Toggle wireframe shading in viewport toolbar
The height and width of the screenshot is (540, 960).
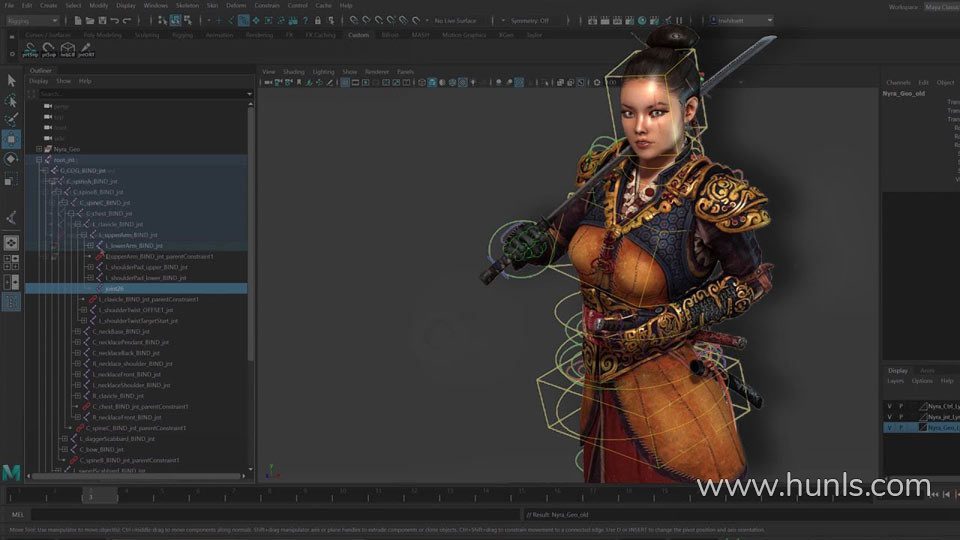[x=422, y=83]
